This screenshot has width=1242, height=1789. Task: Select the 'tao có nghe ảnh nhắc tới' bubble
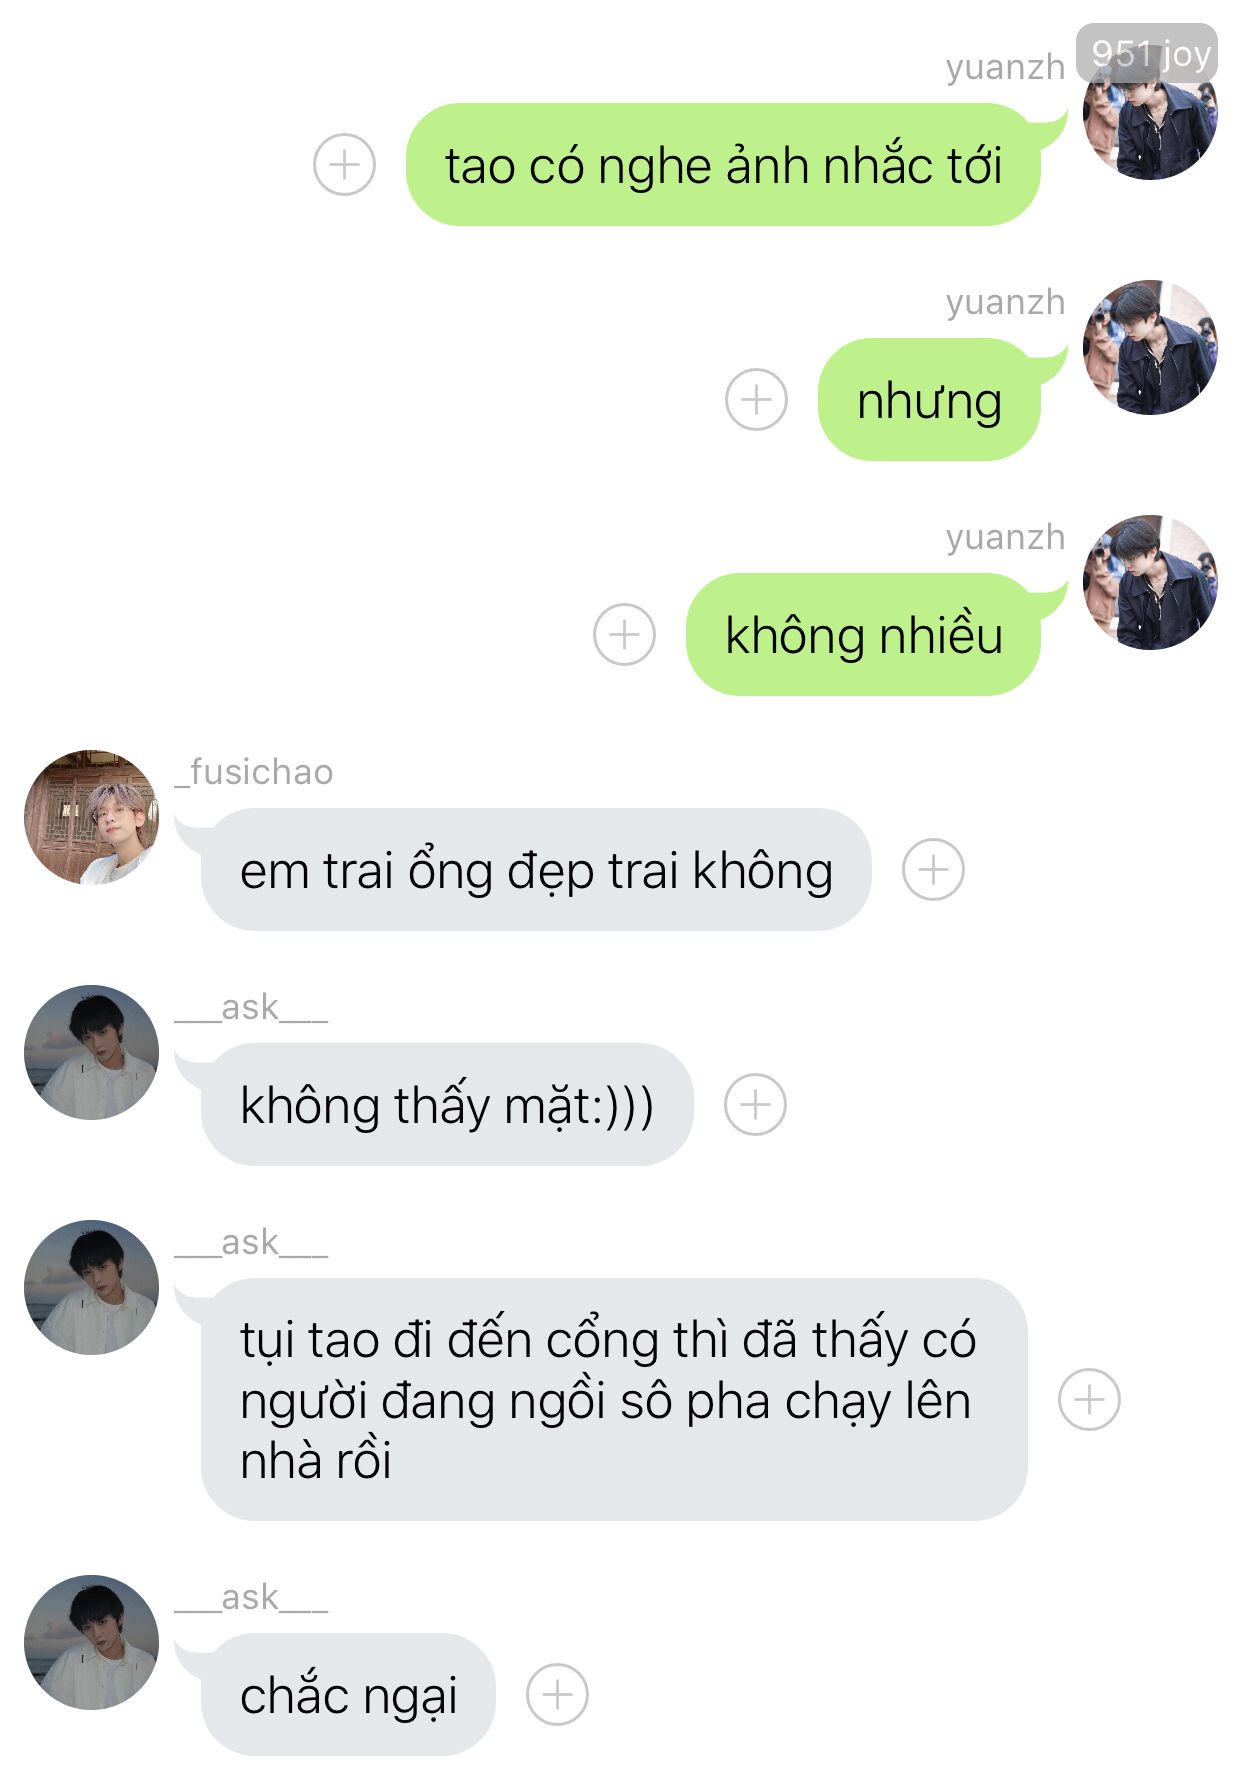tap(723, 164)
